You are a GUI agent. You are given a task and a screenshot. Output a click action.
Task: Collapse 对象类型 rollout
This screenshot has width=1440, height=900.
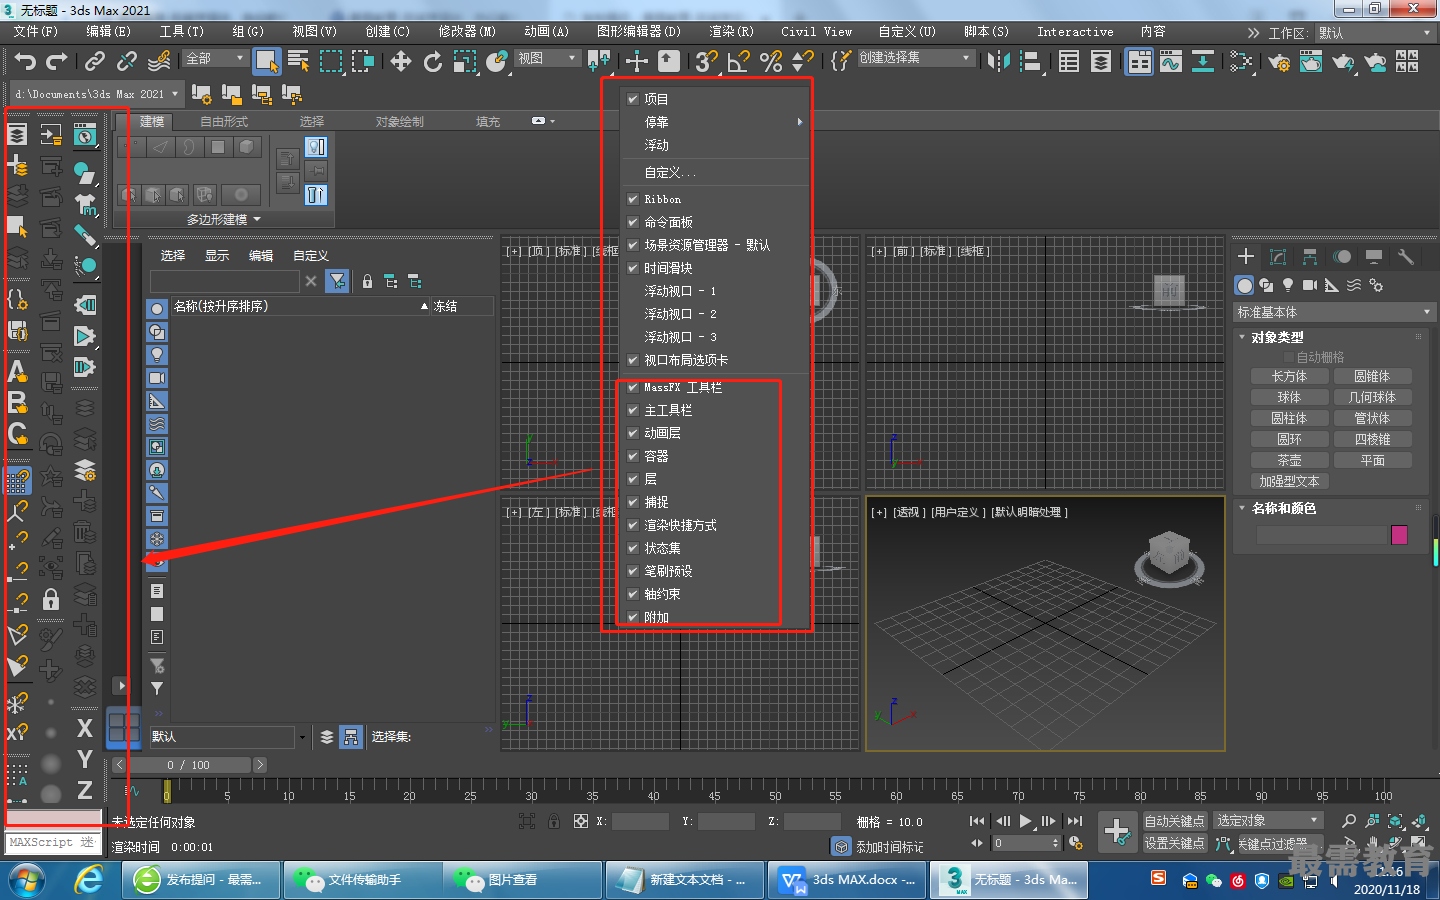coord(1277,337)
